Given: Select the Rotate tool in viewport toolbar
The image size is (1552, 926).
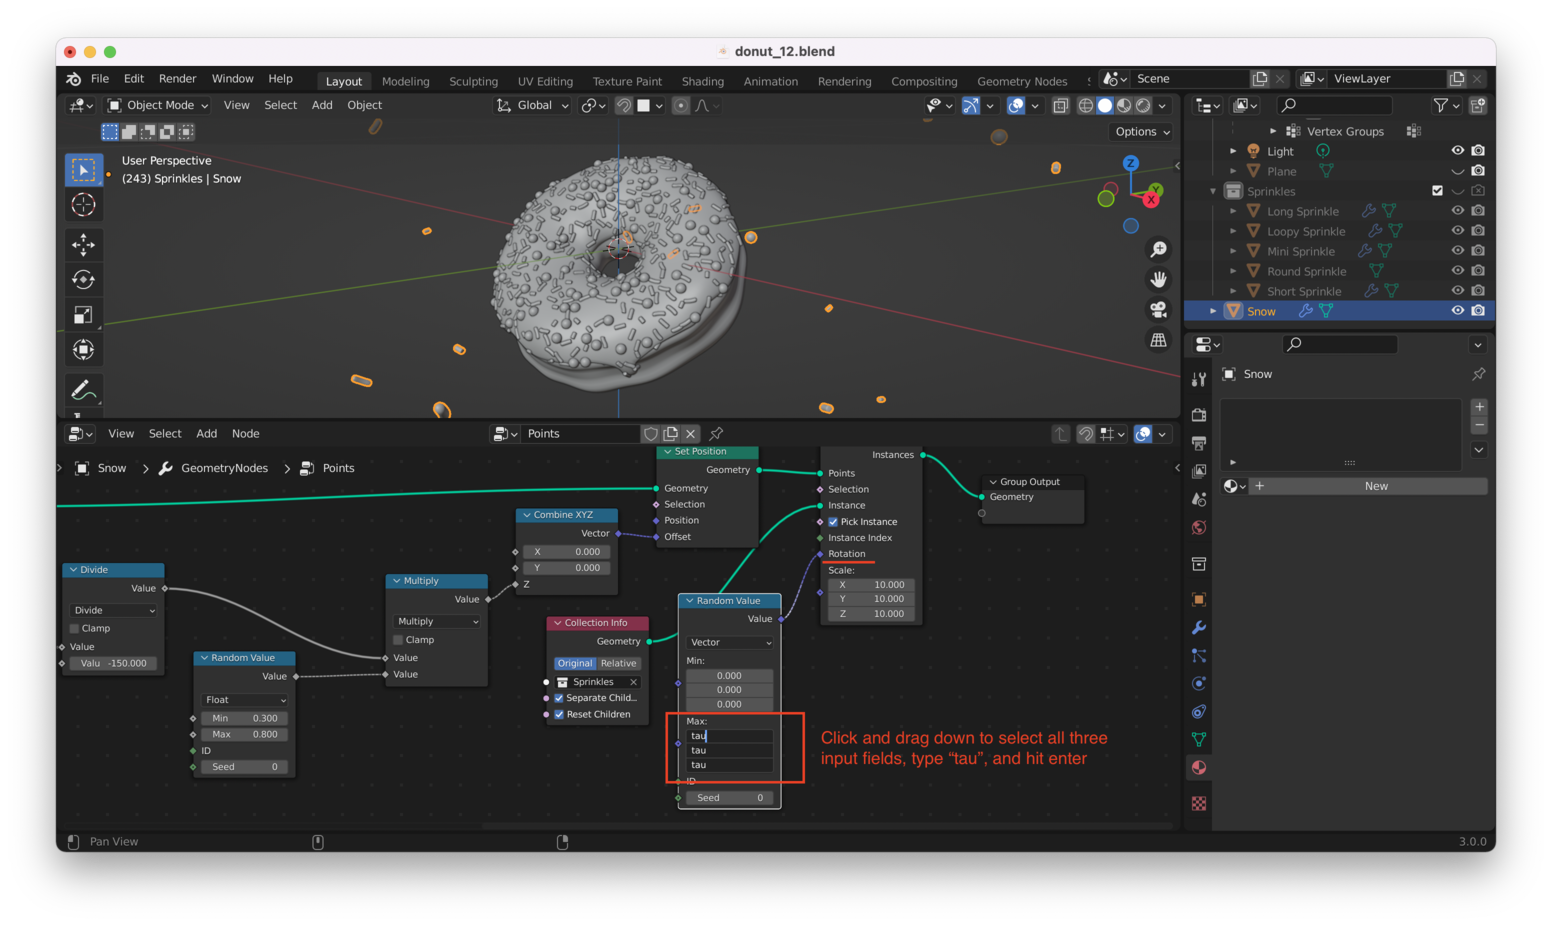Looking at the screenshot, I should (83, 280).
